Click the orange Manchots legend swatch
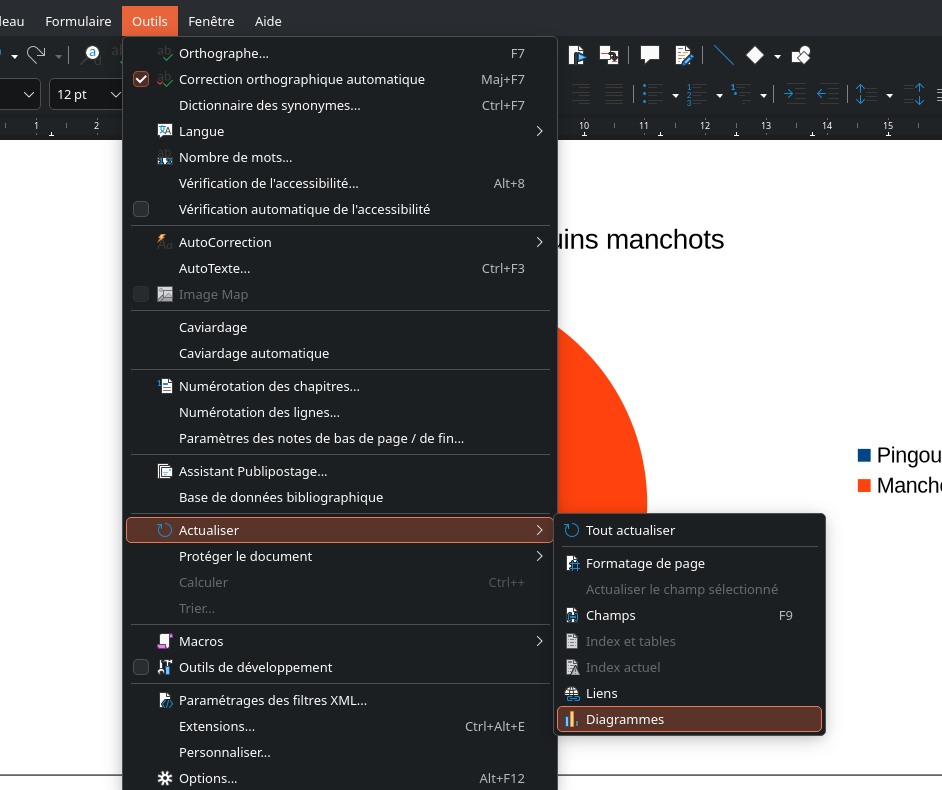This screenshot has width=942, height=790. (x=865, y=485)
